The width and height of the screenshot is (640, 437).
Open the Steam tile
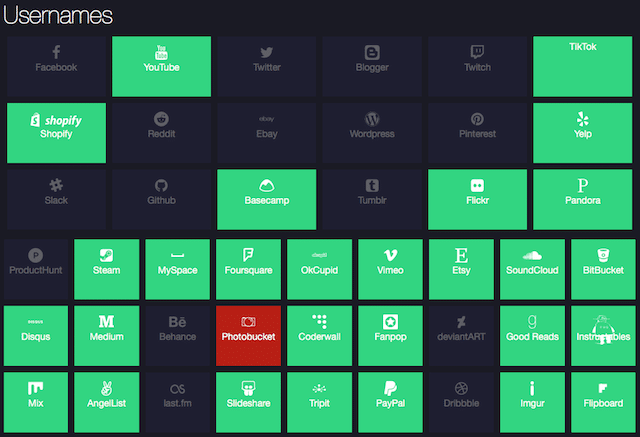[107, 269]
